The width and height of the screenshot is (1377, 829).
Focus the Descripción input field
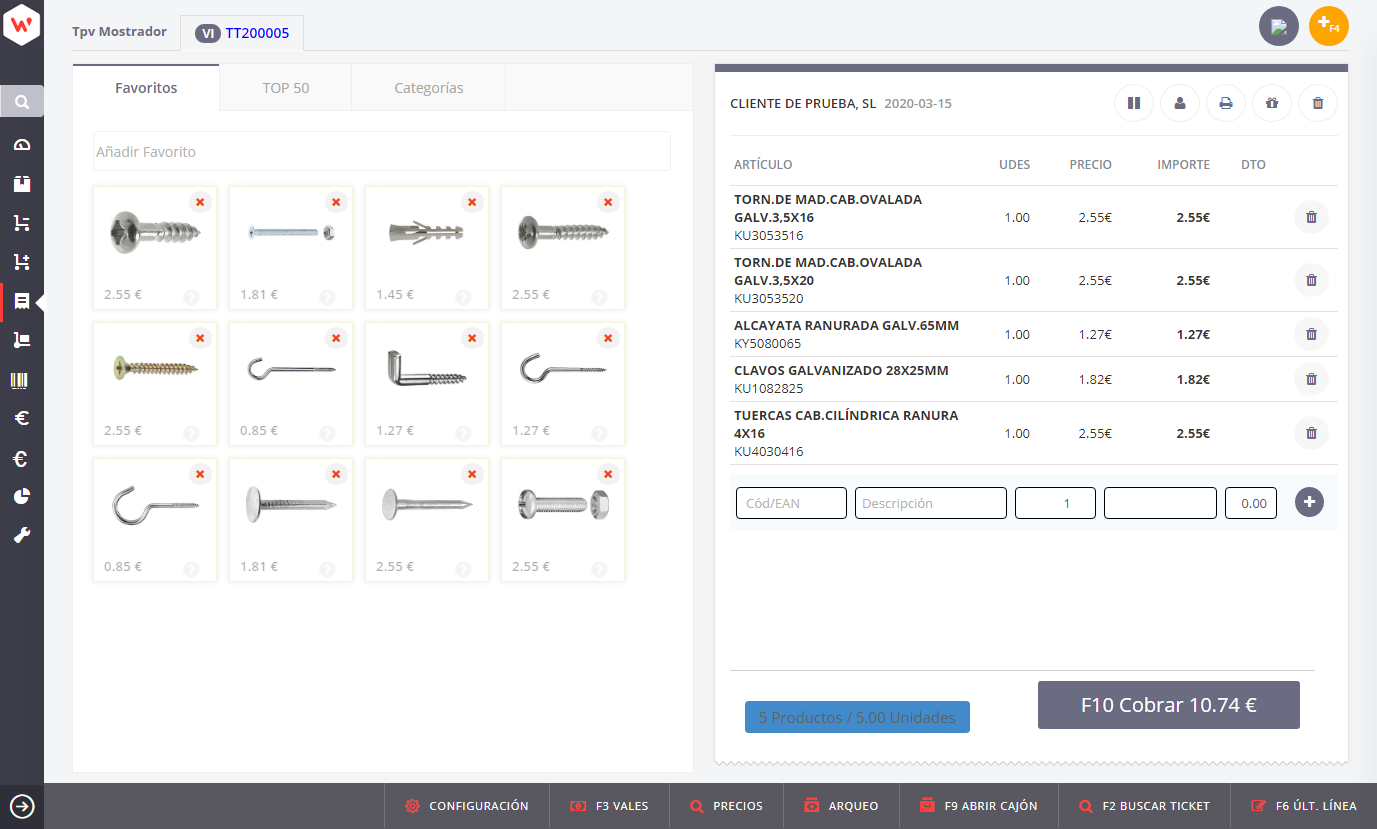(x=931, y=503)
